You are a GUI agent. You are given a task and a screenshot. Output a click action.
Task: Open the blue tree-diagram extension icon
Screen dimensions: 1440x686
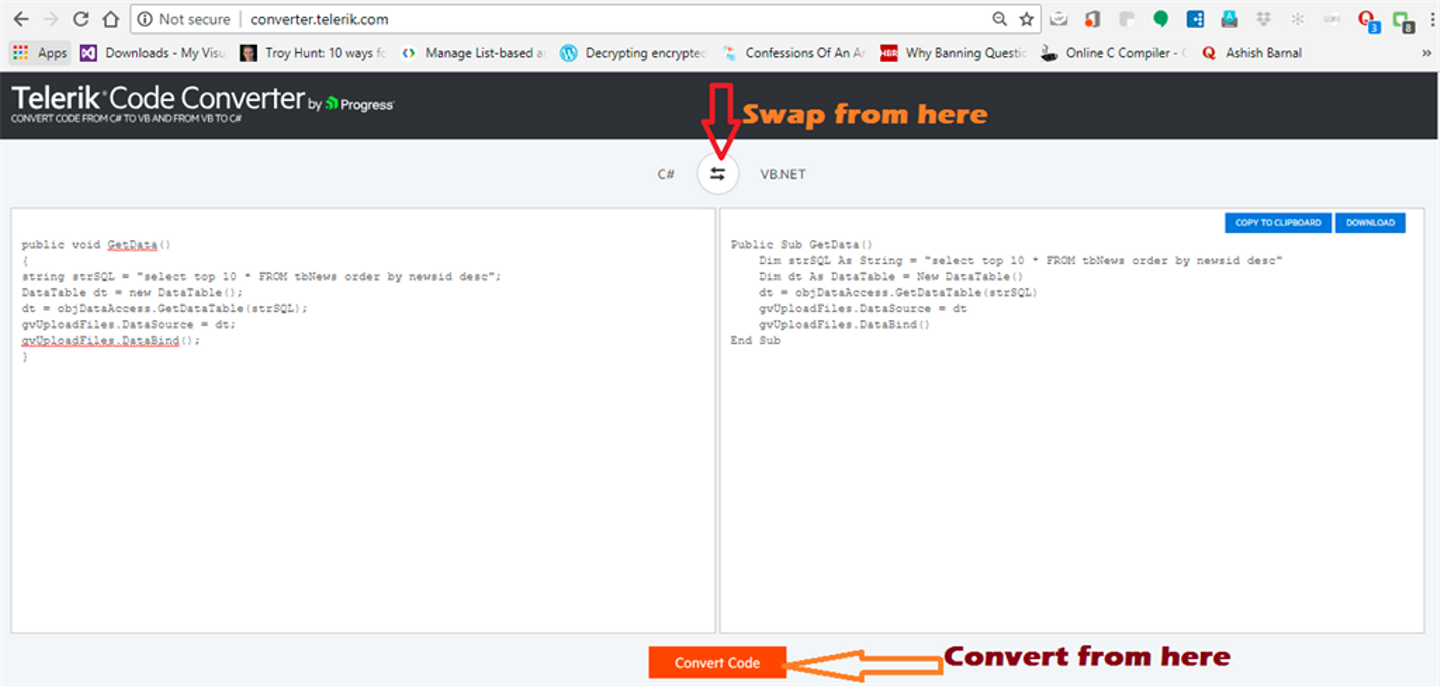[x=1195, y=19]
